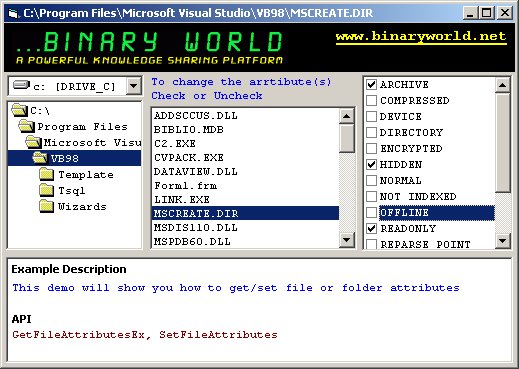Image resolution: width=519 pixels, height=369 pixels.
Task: Click the drive icon in drive selector
Action: (x=21, y=86)
